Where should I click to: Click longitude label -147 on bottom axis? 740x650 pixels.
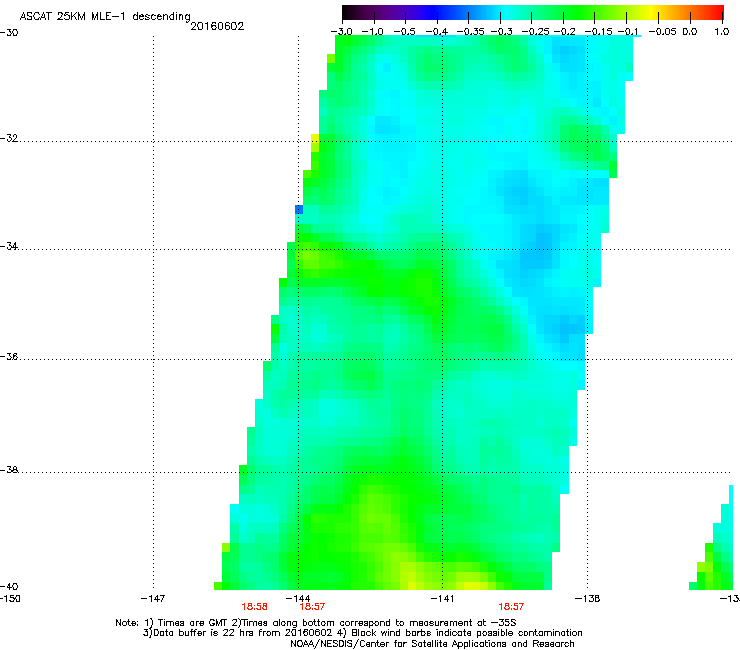click(x=153, y=599)
